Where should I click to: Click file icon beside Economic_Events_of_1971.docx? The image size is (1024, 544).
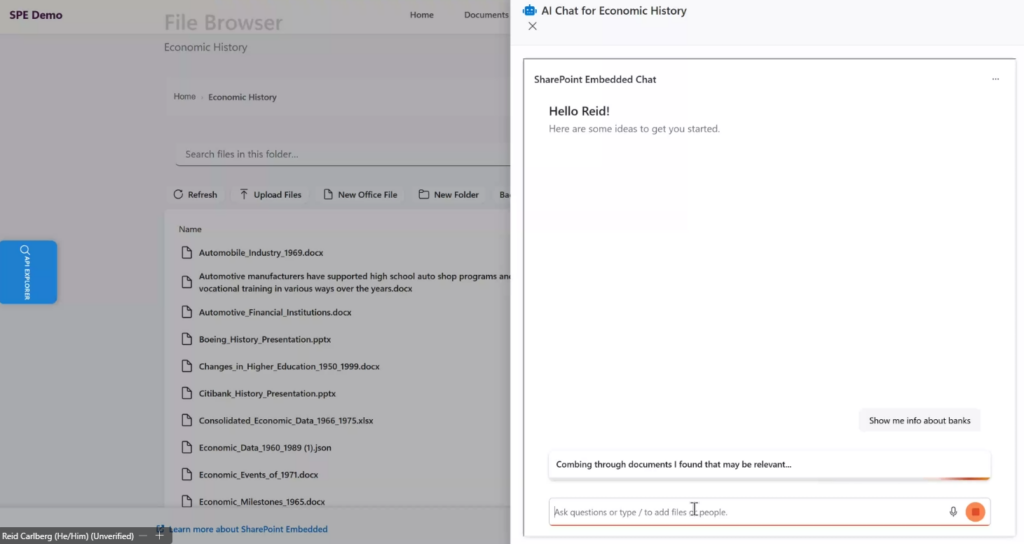(187, 475)
